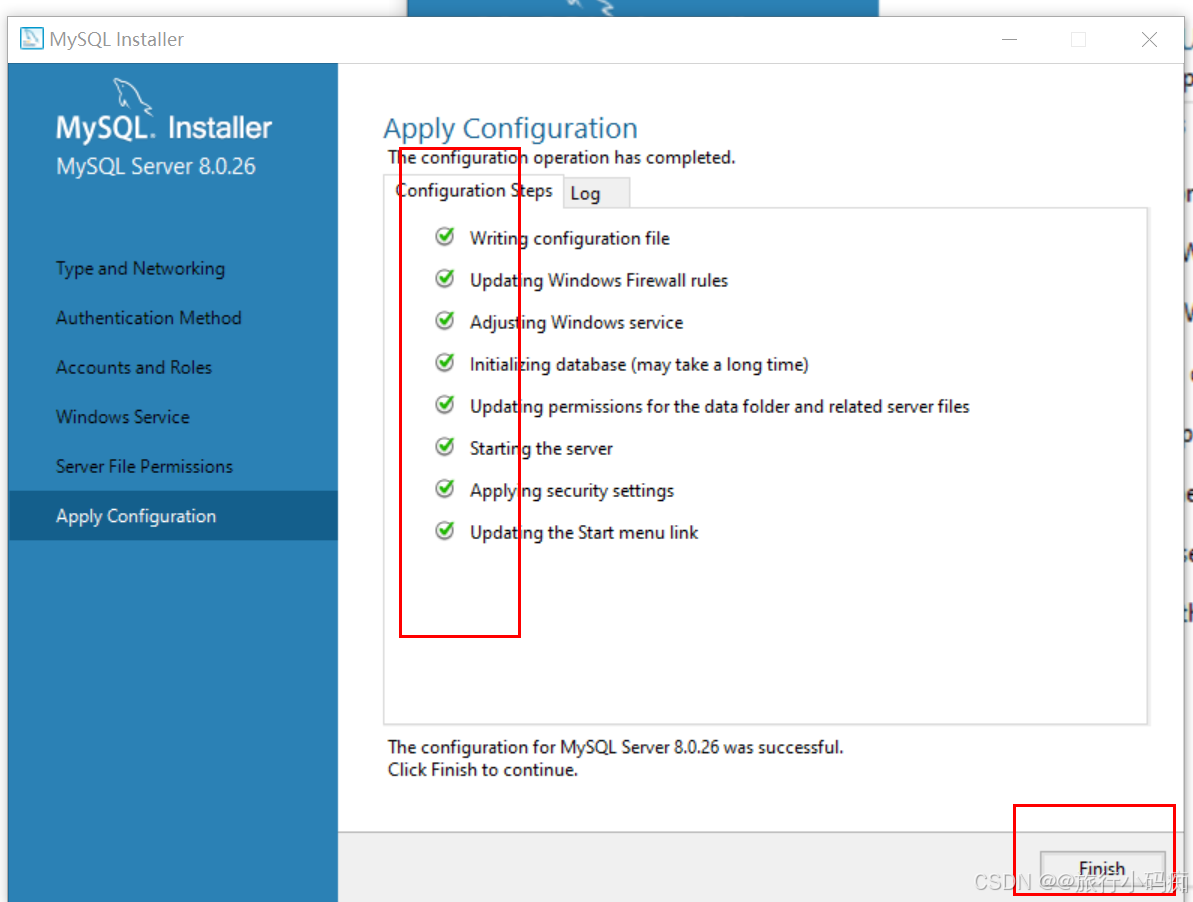
Task: Click the 'Apply Configuration' page heading
Action: [x=511, y=129]
